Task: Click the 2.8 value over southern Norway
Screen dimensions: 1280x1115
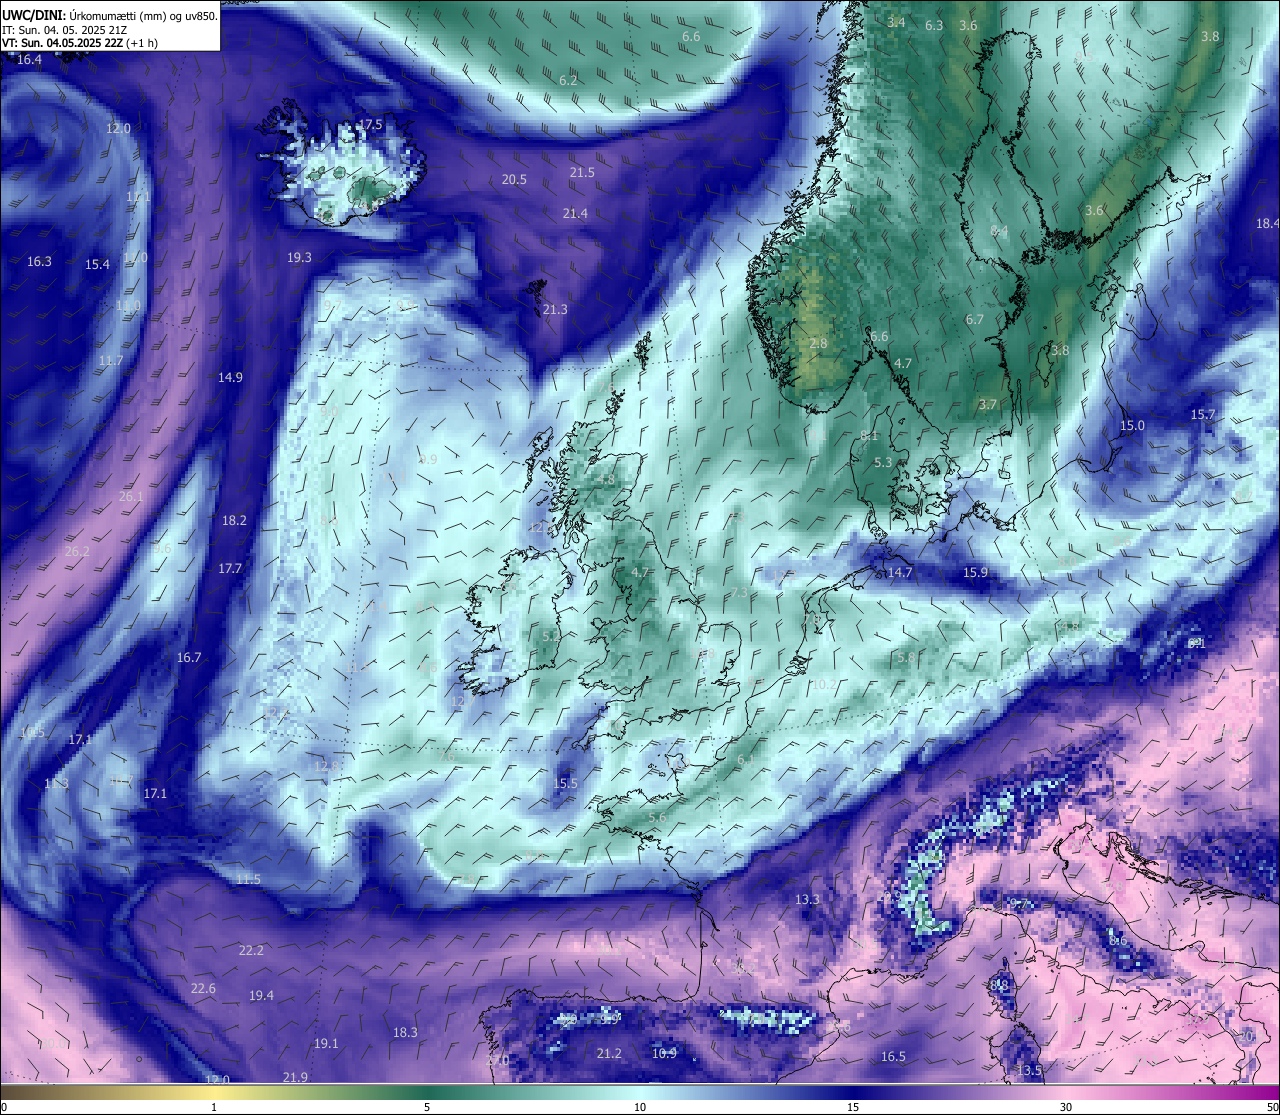Action: (818, 344)
